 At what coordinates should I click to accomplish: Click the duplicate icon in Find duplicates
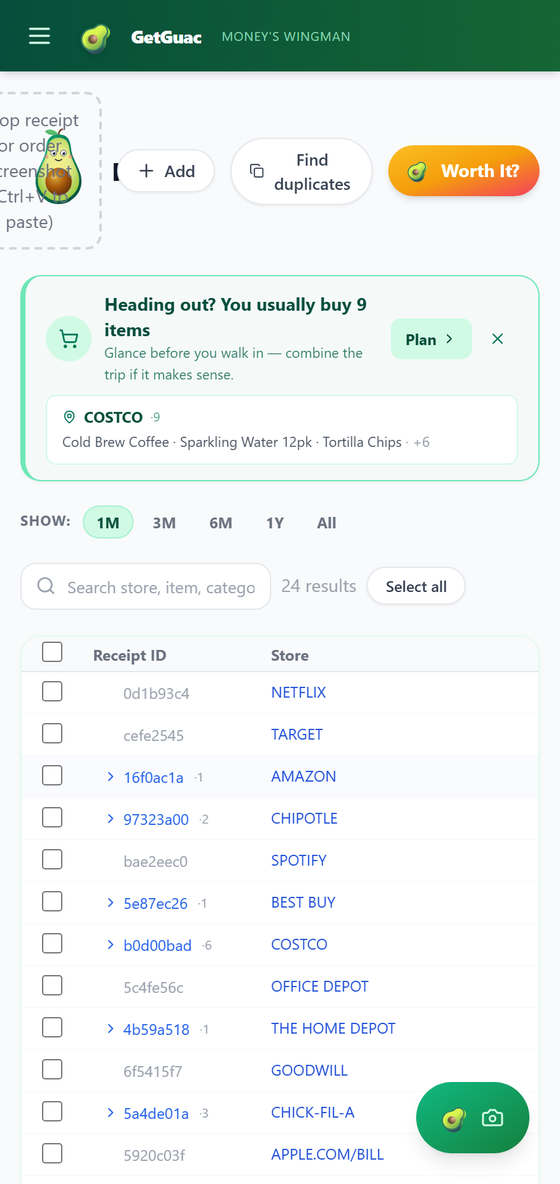(257, 171)
